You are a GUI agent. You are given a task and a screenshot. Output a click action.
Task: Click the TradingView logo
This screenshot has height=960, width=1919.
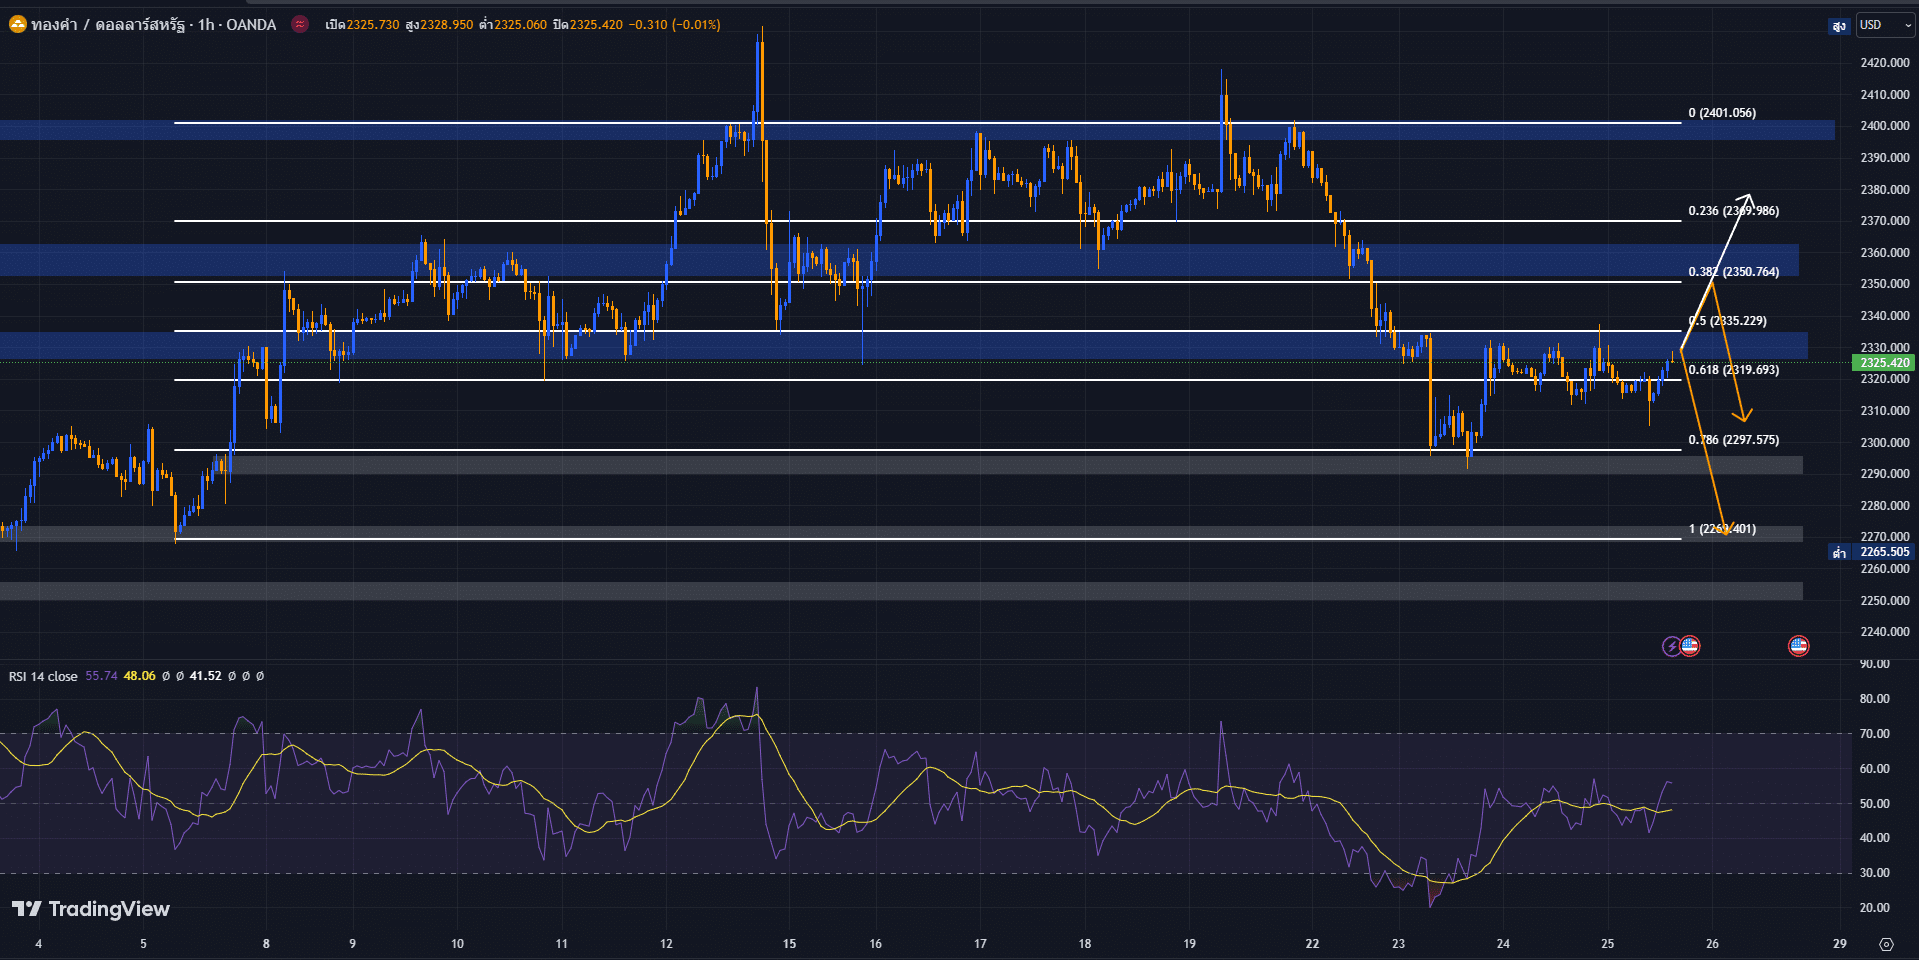click(91, 909)
